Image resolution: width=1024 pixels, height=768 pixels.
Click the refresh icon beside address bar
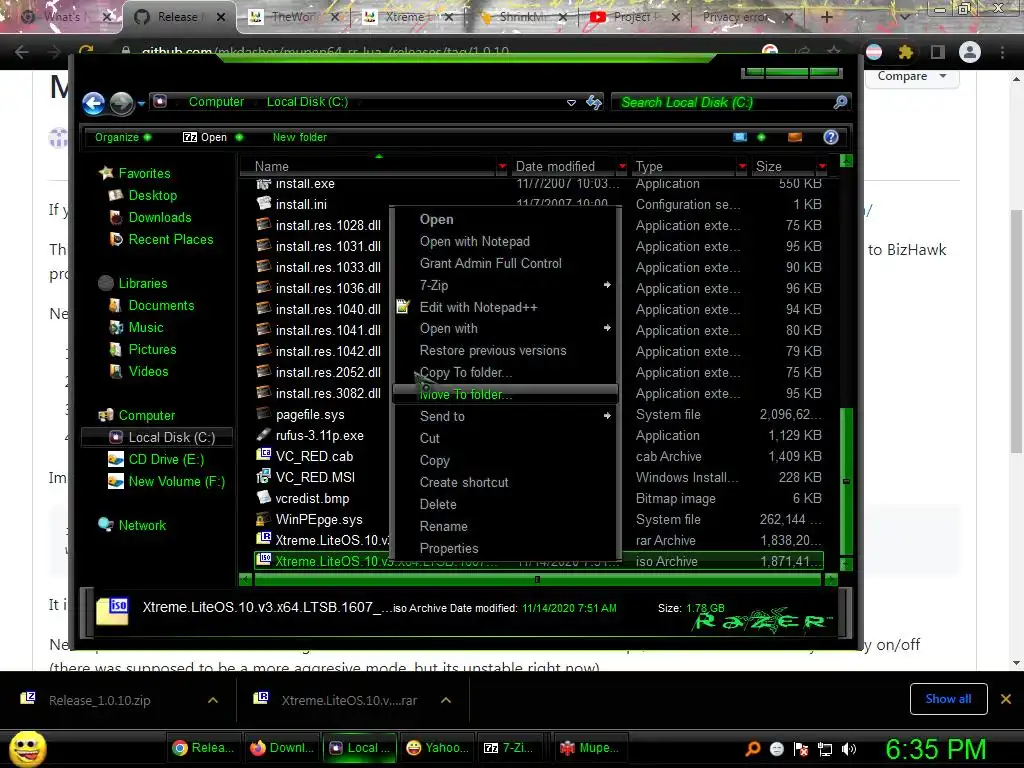coord(594,102)
